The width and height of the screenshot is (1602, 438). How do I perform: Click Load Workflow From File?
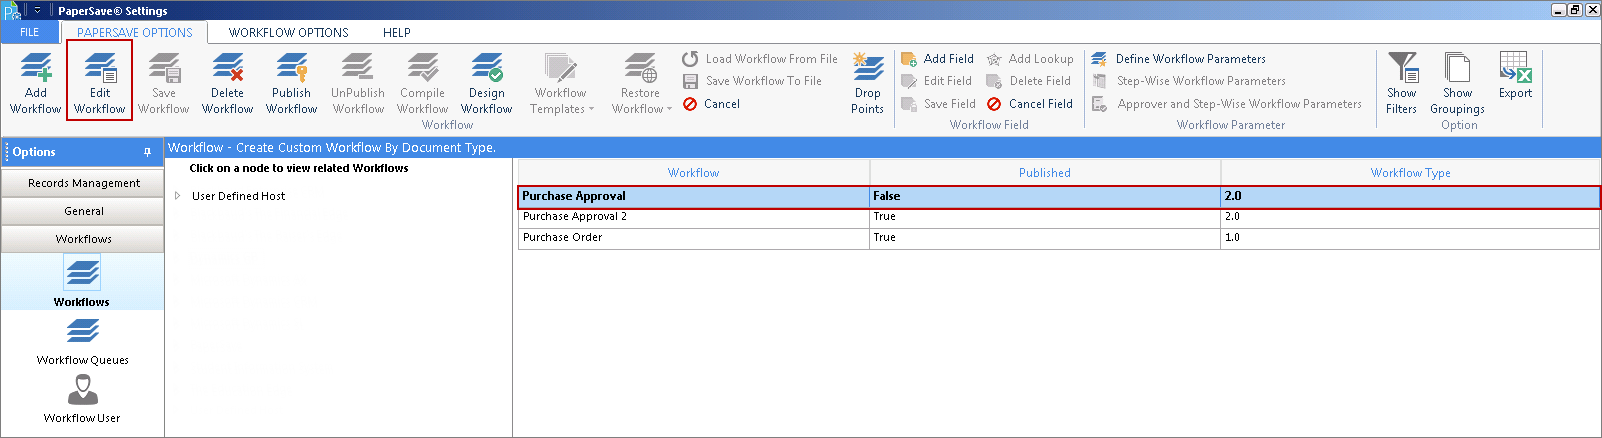pyautogui.click(x=760, y=59)
